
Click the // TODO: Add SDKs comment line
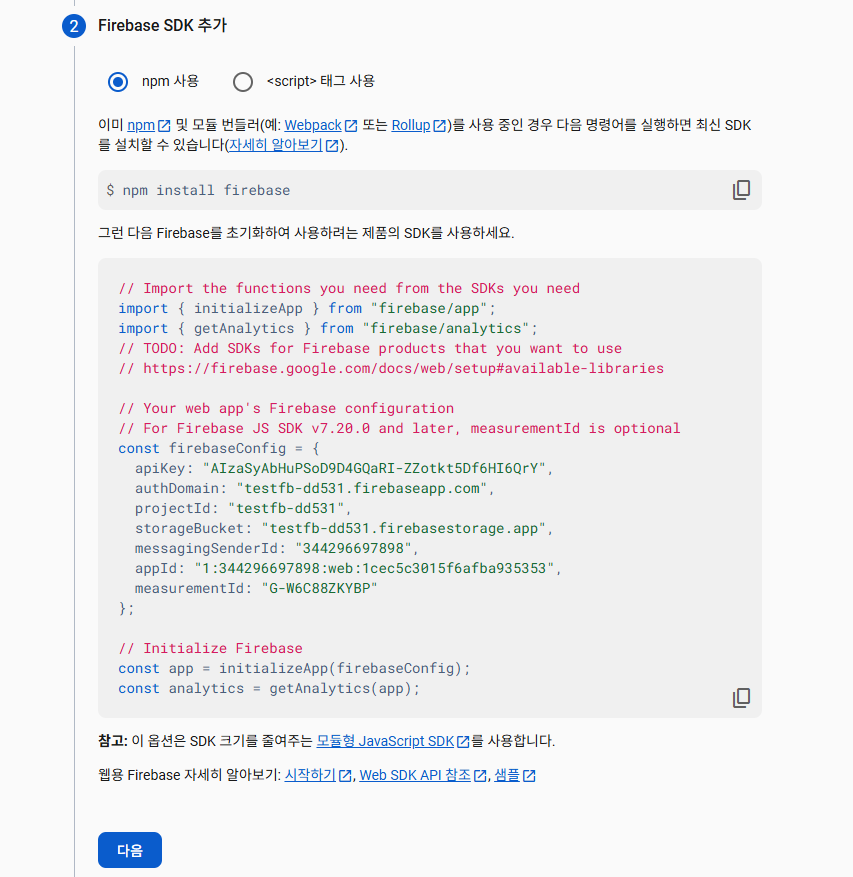(370, 348)
